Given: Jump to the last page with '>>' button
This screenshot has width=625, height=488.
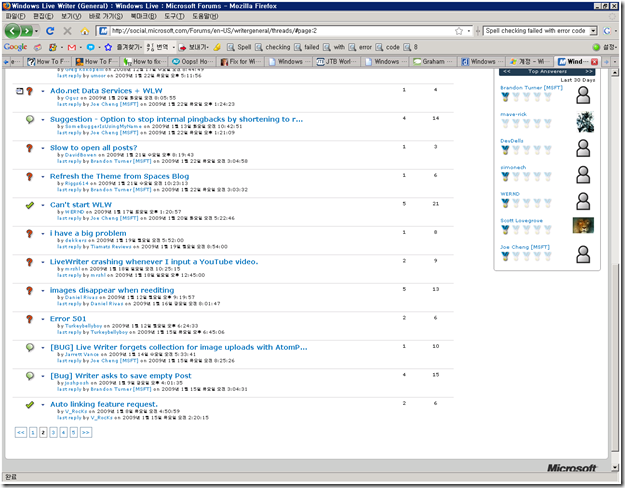Looking at the screenshot, I should pyautogui.click(x=86, y=433).
